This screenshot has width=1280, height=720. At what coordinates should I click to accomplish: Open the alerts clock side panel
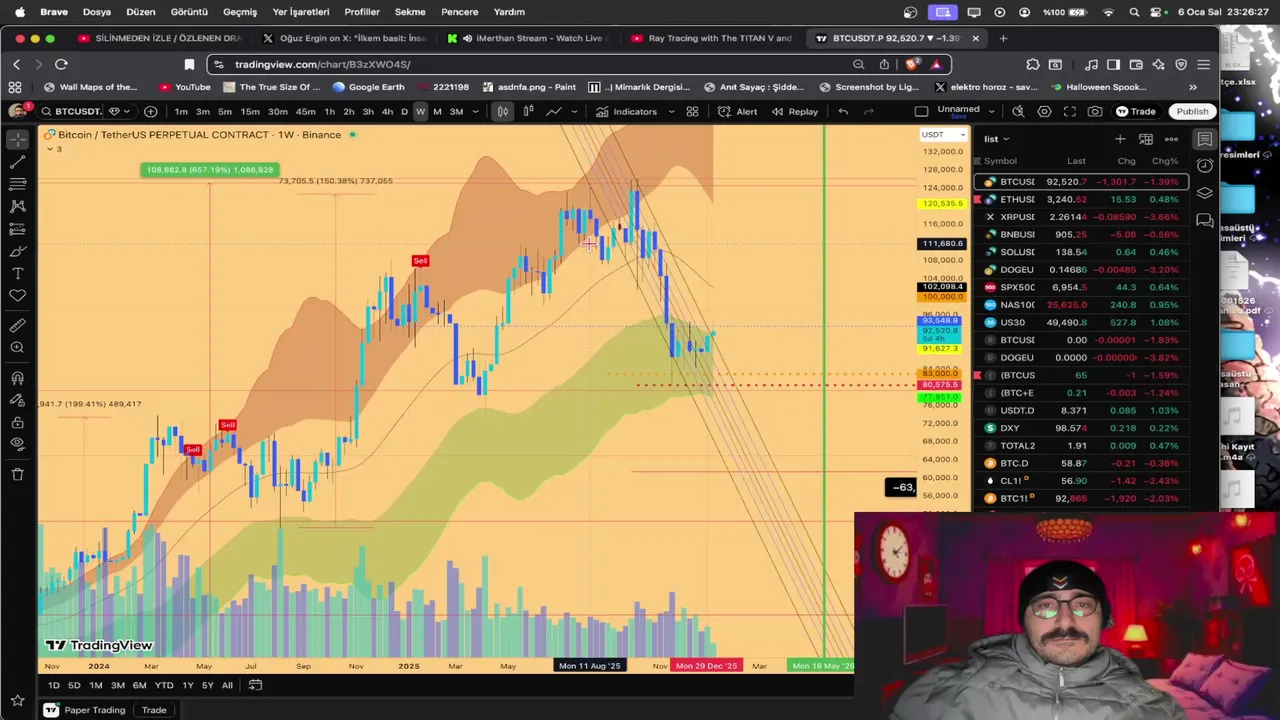pos(1205,165)
